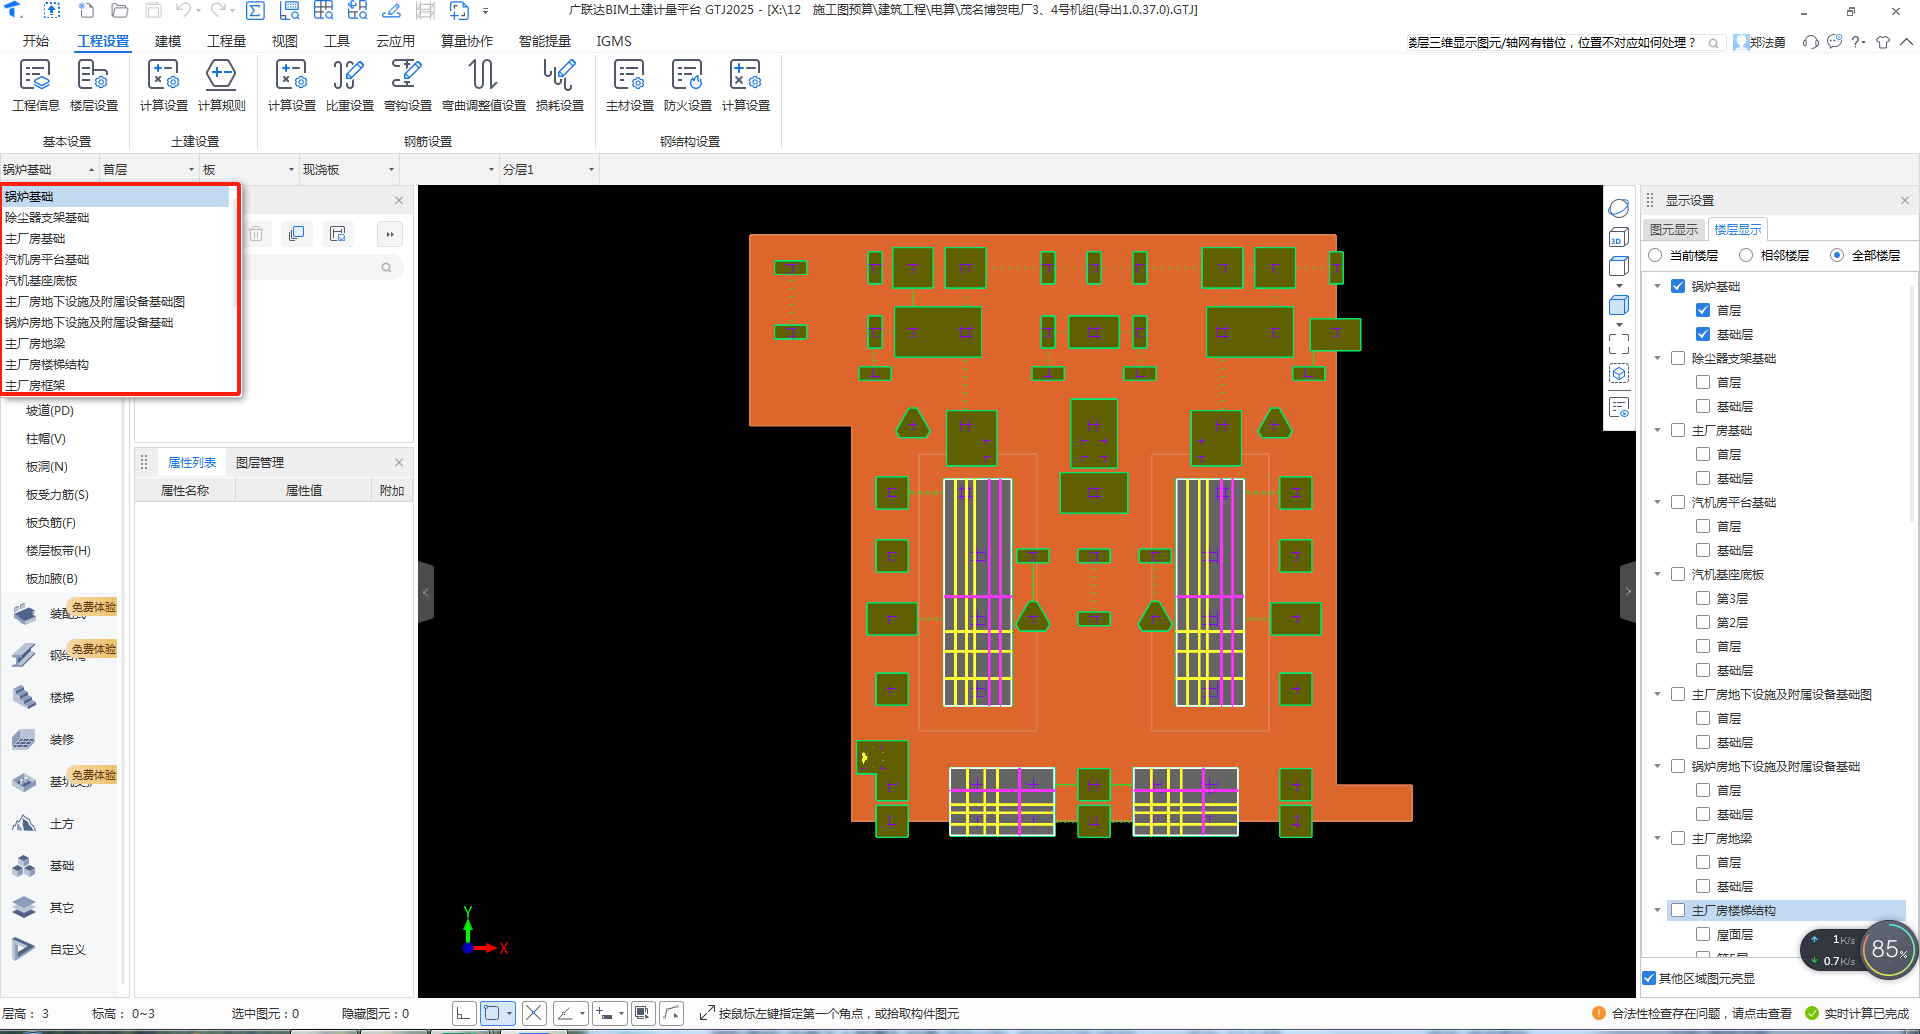Image resolution: width=1920 pixels, height=1034 pixels.
Task: Open the 云应用 ribbon tab
Action: (x=395, y=41)
